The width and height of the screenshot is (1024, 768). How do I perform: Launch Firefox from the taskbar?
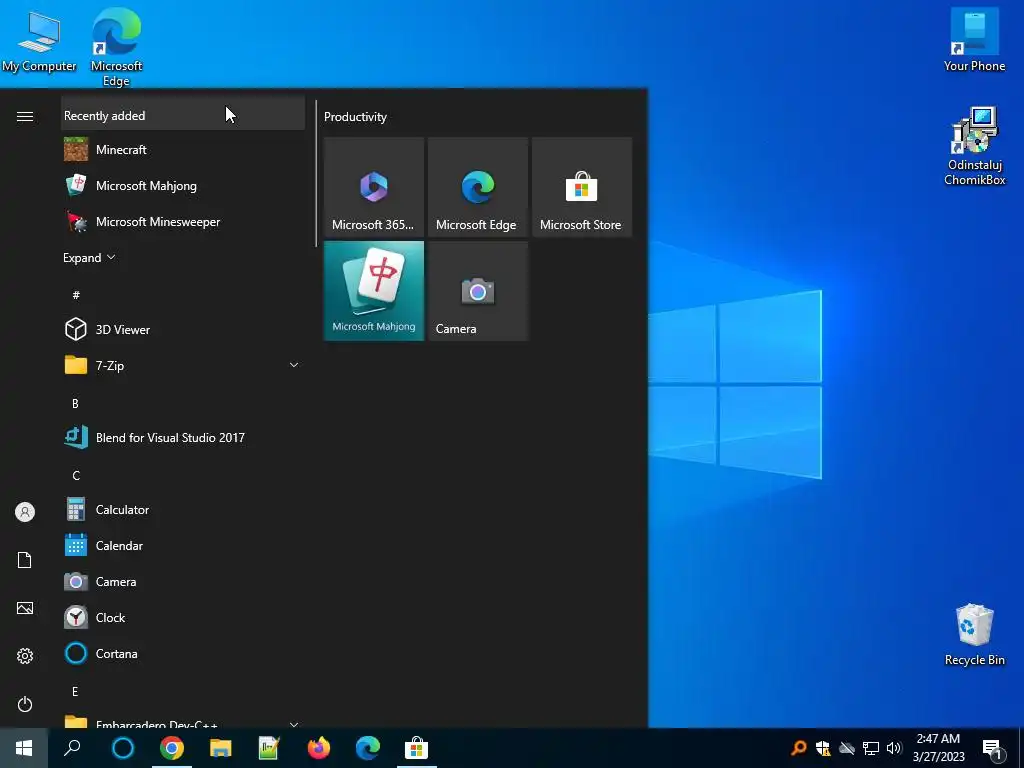pyautogui.click(x=319, y=748)
